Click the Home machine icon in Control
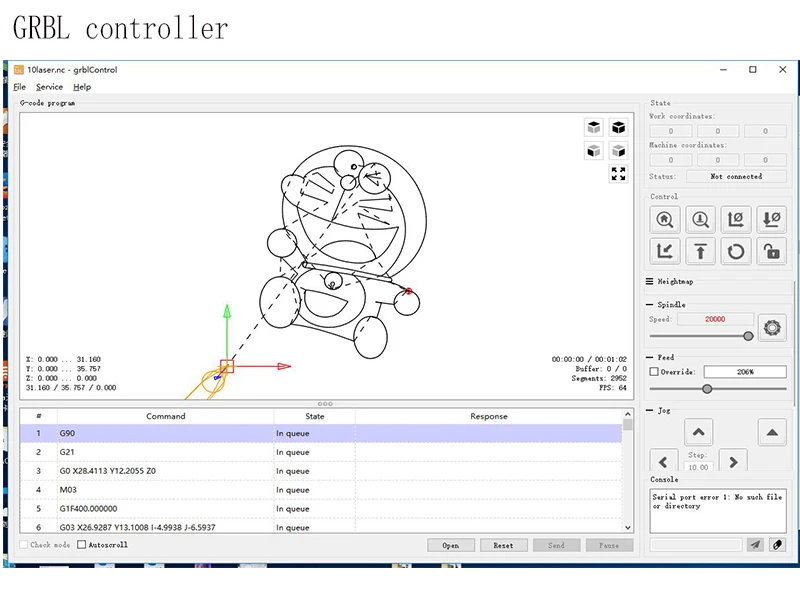The height and width of the screenshot is (600, 800). click(x=664, y=219)
